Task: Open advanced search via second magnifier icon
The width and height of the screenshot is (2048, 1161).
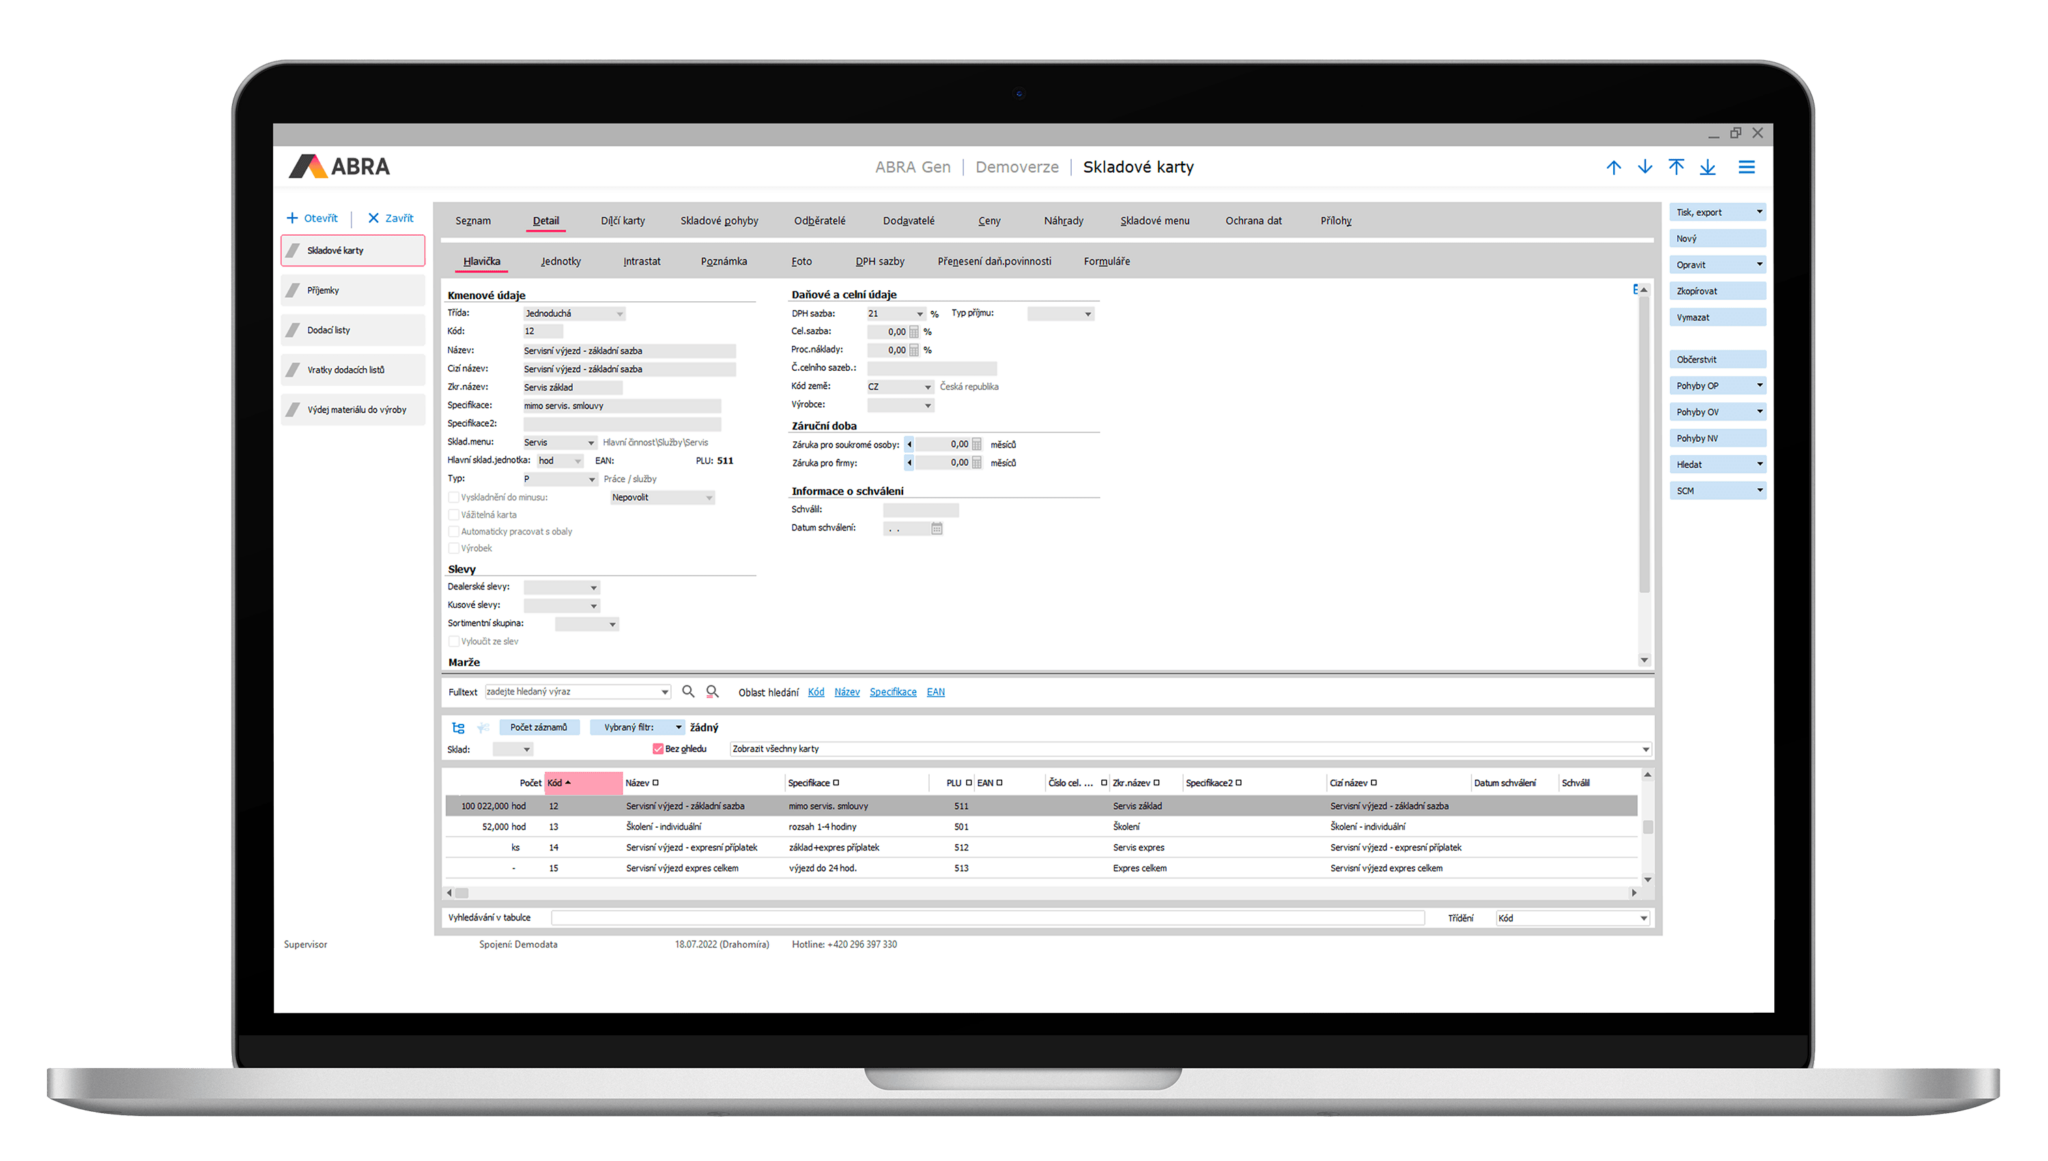Action: coord(711,691)
